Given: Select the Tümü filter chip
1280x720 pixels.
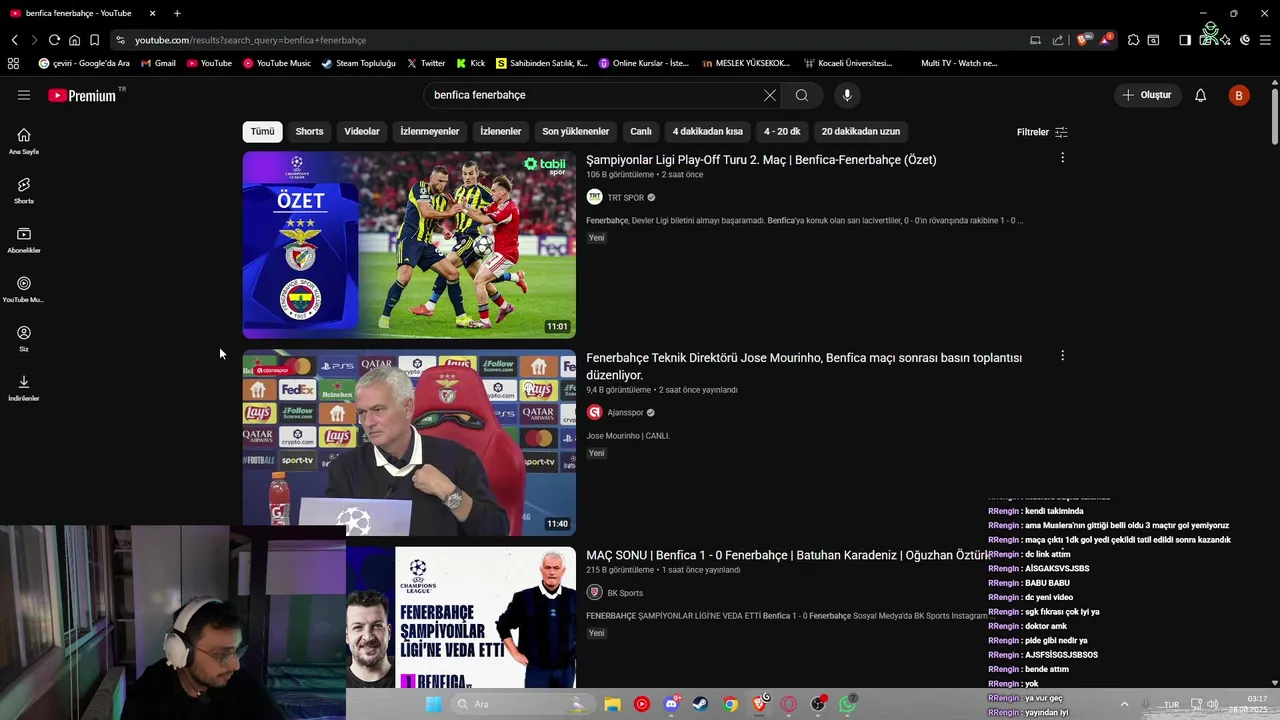Looking at the screenshot, I should tap(262, 131).
